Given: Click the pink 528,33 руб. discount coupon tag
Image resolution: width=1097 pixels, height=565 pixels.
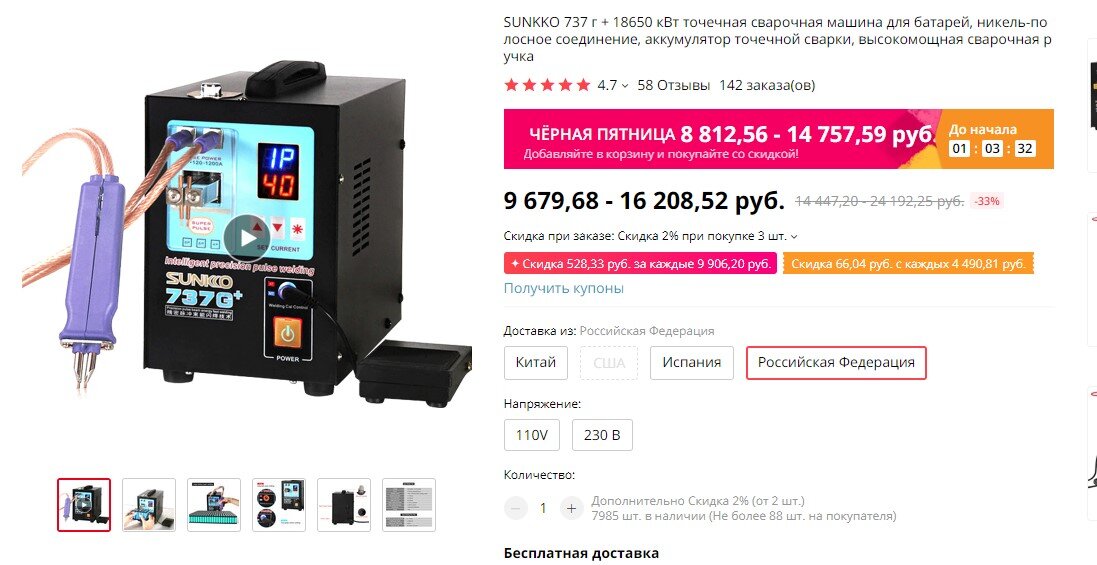Looking at the screenshot, I should [640, 264].
